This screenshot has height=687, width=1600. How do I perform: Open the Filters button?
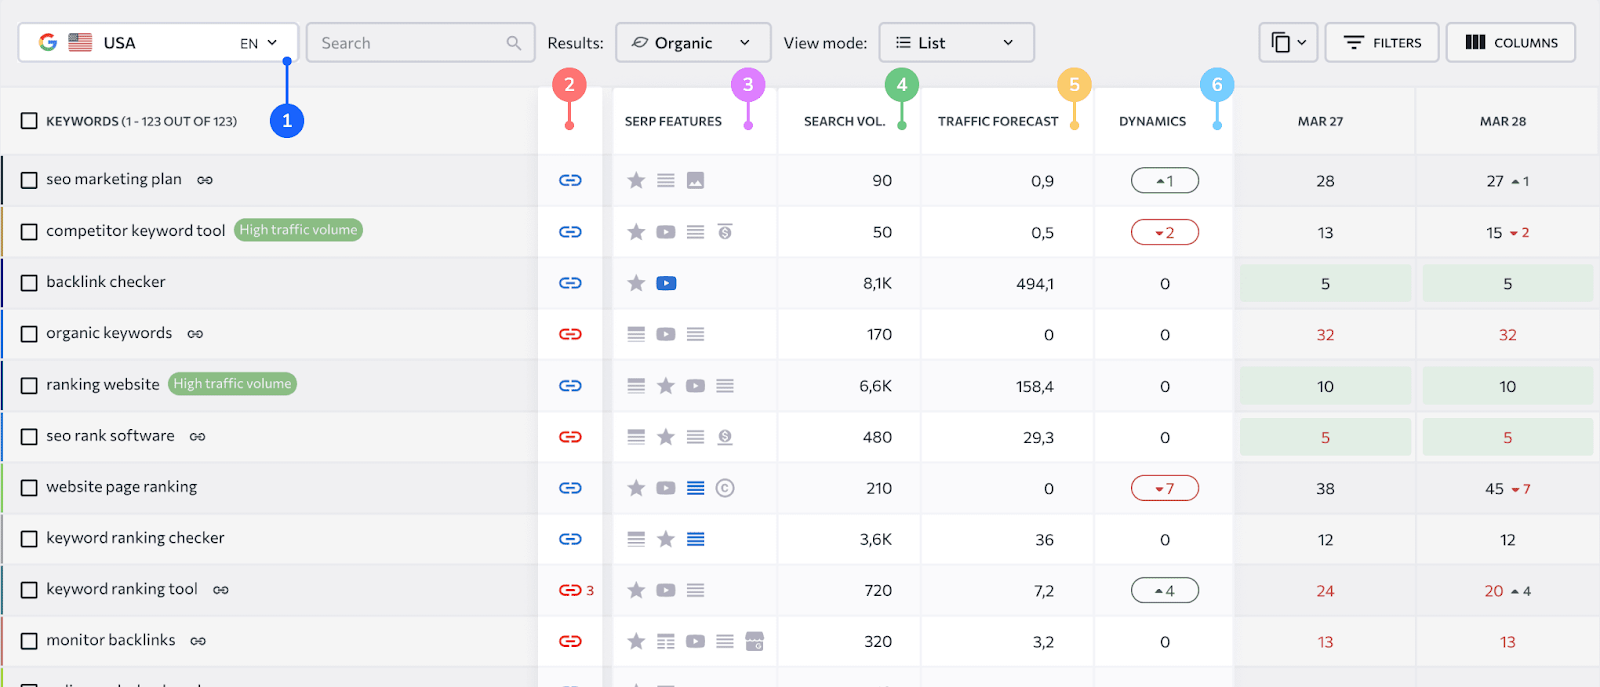pyautogui.click(x=1382, y=43)
